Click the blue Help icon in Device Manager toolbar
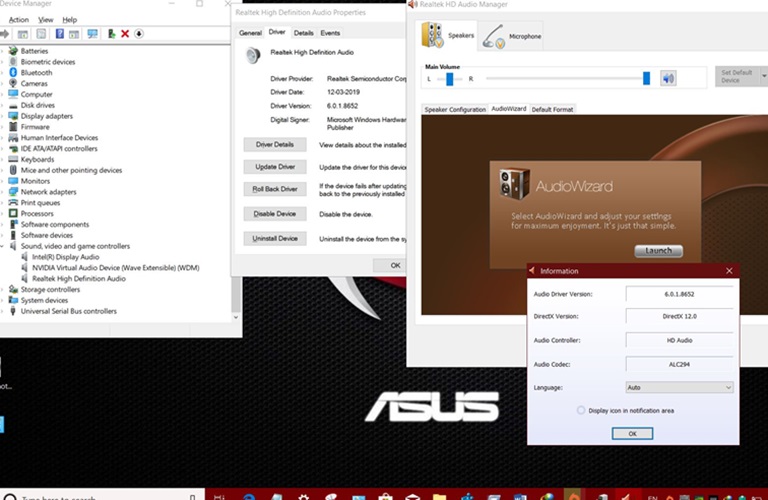The height and width of the screenshot is (500, 768). (59, 34)
